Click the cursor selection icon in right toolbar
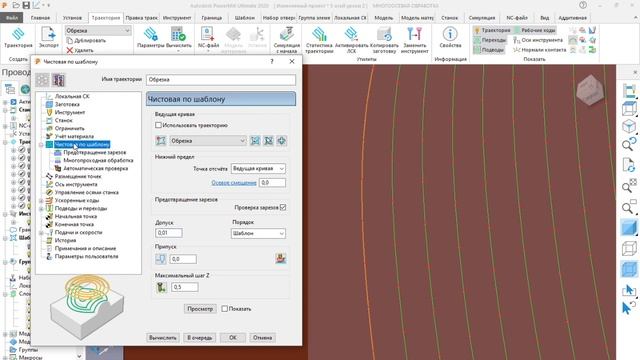The width and height of the screenshot is (640, 360). 629,290
